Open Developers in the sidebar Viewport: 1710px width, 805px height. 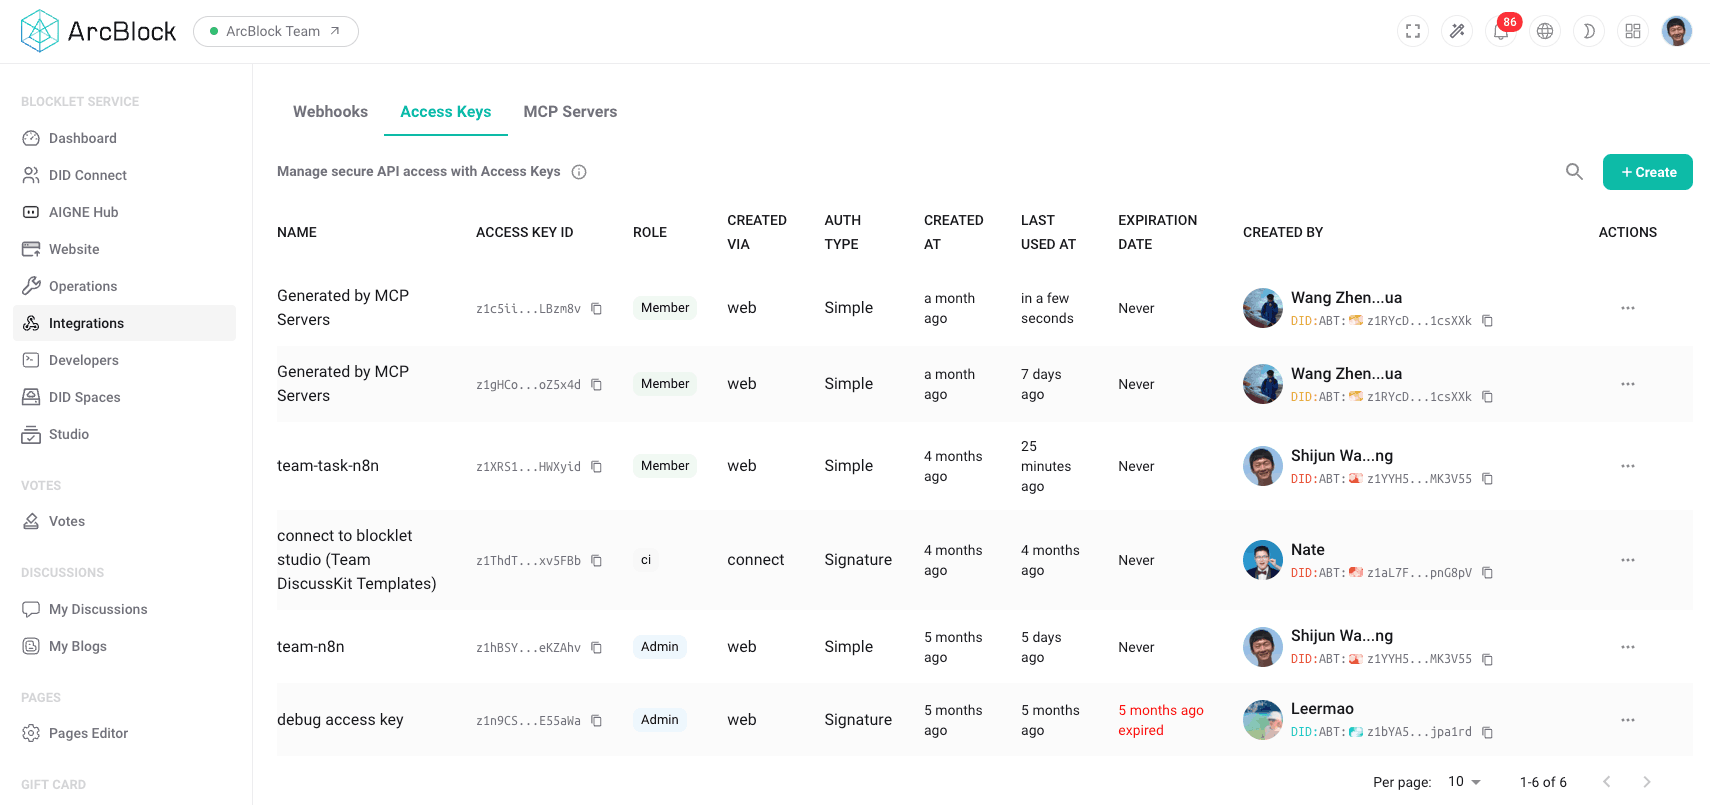point(124,360)
